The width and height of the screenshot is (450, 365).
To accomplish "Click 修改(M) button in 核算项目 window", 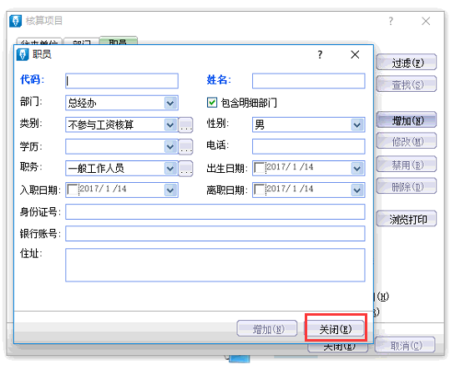I will tap(406, 141).
